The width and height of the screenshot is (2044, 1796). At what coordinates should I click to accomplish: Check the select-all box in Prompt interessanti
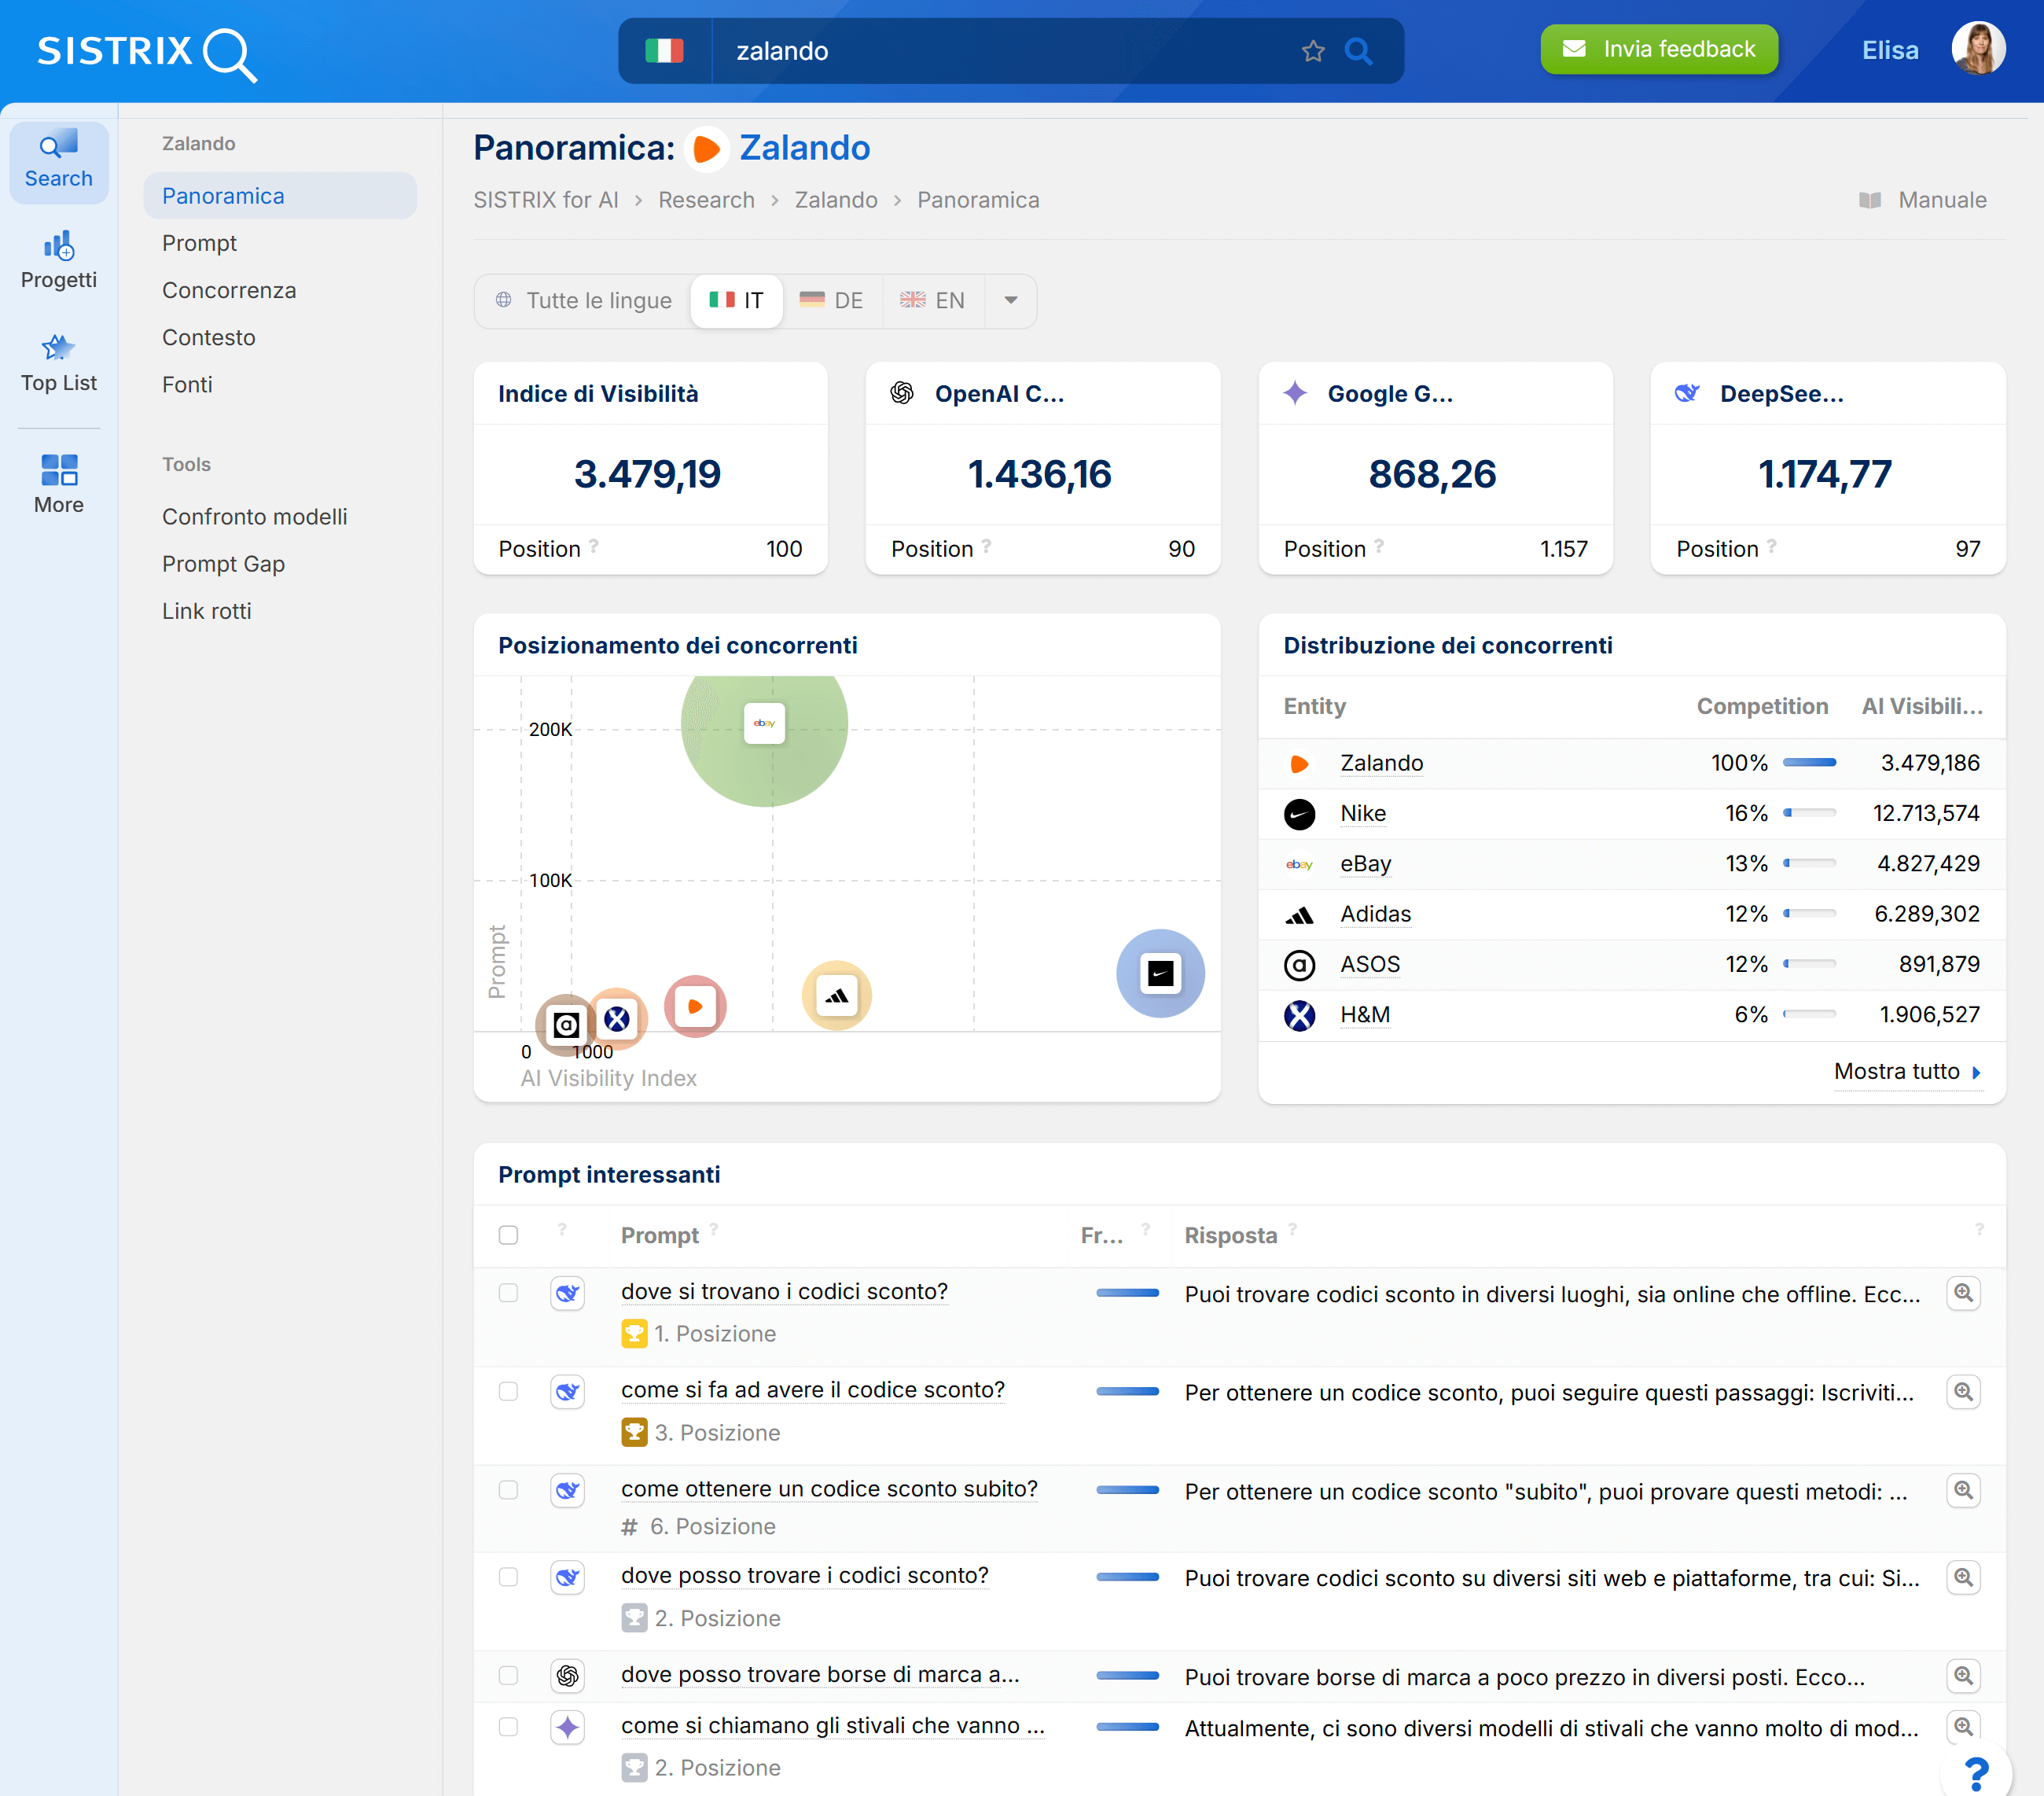point(508,1235)
